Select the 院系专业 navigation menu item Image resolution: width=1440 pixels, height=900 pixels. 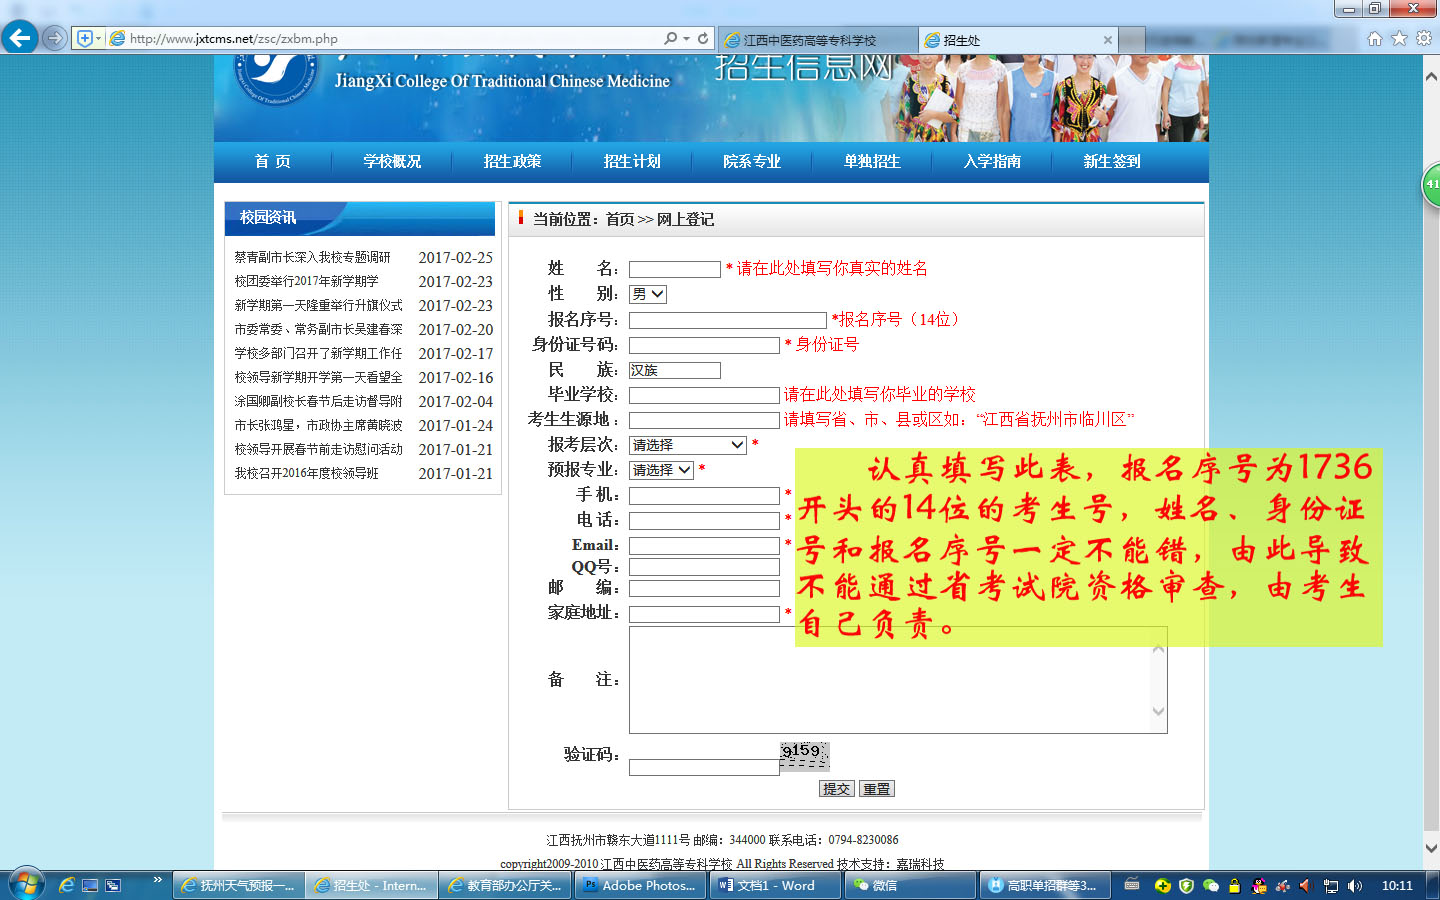pyautogui.click(x=752, y=162)
